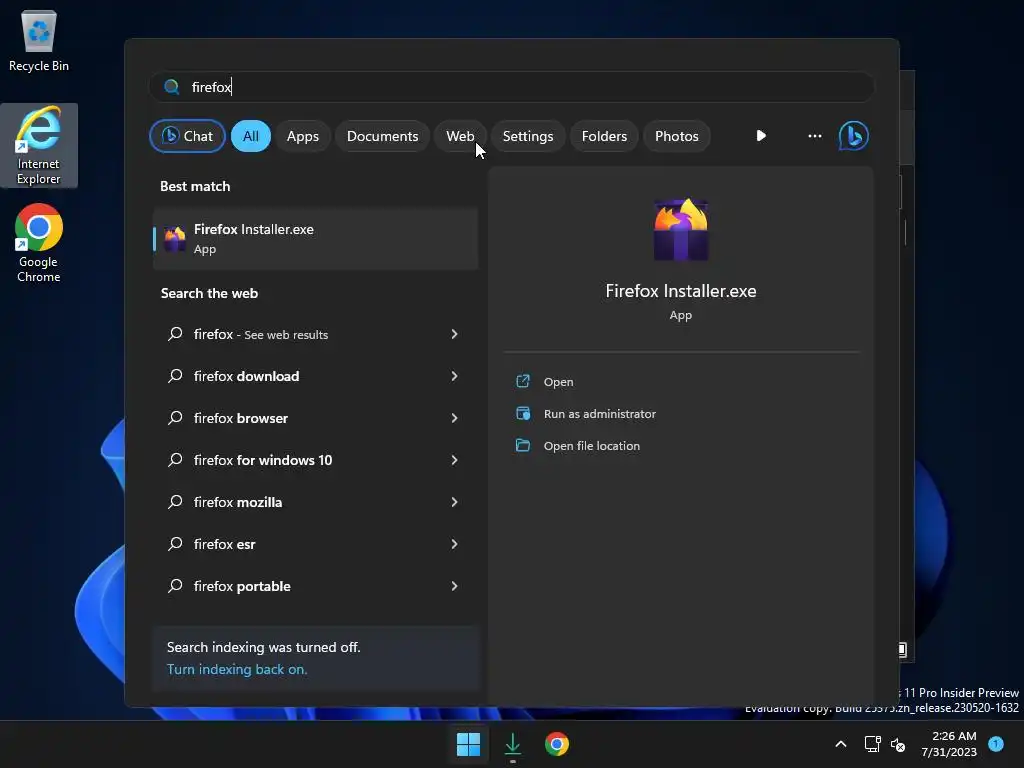1024x768 pixels.
Task: Open clock and date in taskbar
Action: click(949, 744)
